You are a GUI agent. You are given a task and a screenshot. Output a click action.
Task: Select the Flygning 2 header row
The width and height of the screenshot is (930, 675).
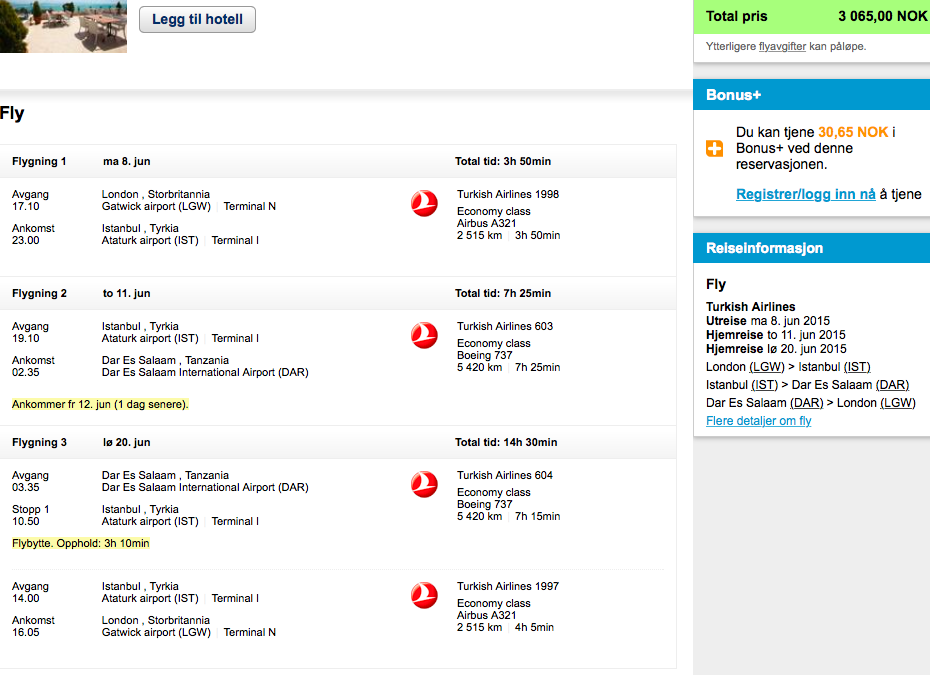[338, 293]
